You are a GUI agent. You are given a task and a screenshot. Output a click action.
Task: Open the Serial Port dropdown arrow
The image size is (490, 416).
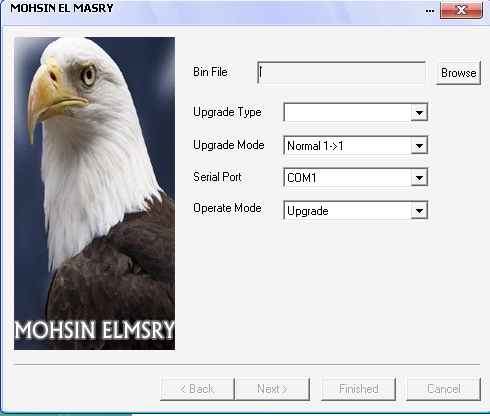point(419,177)
